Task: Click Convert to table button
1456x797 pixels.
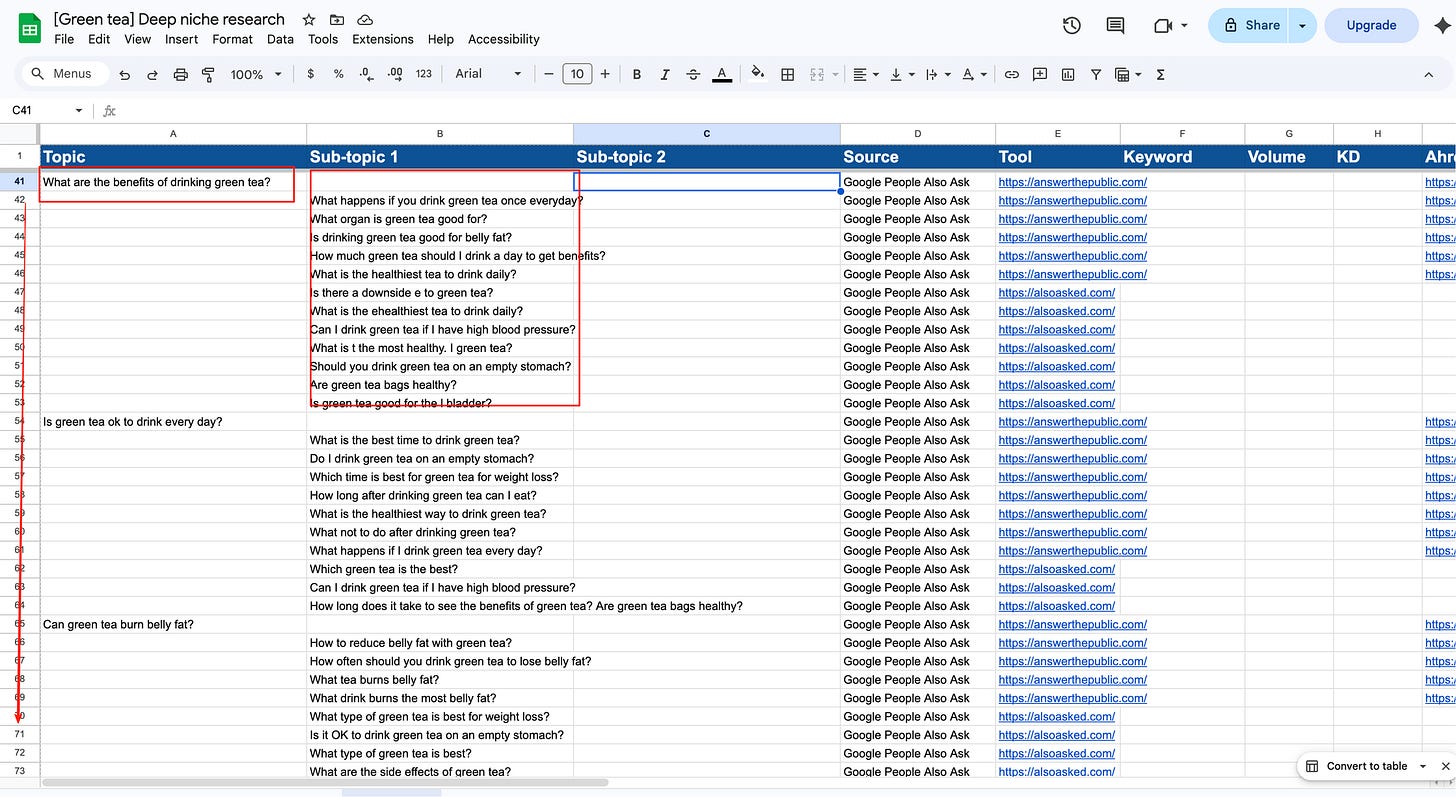Action: (x=1356, y=766)
